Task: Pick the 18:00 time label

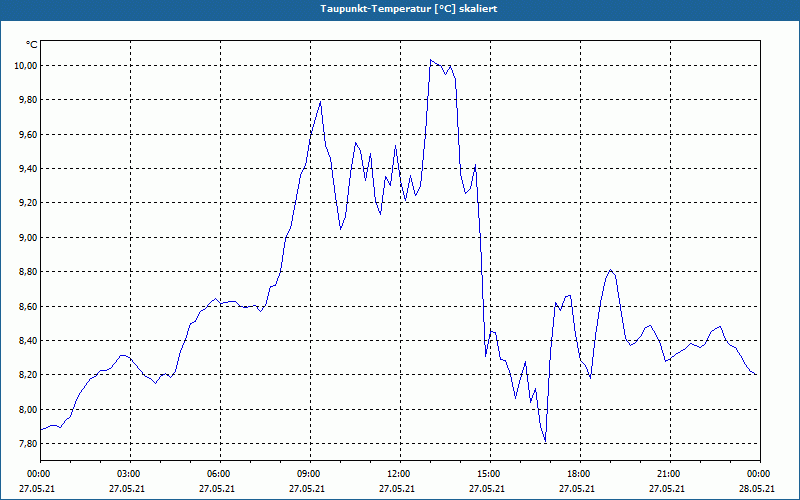Action: tap(580, 474)
